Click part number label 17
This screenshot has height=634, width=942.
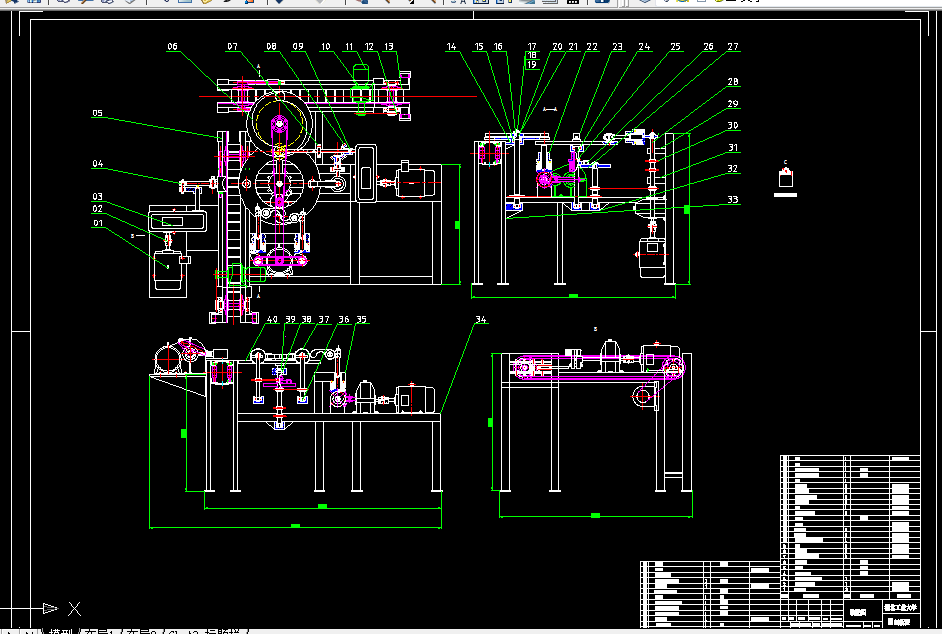point(532,47)
